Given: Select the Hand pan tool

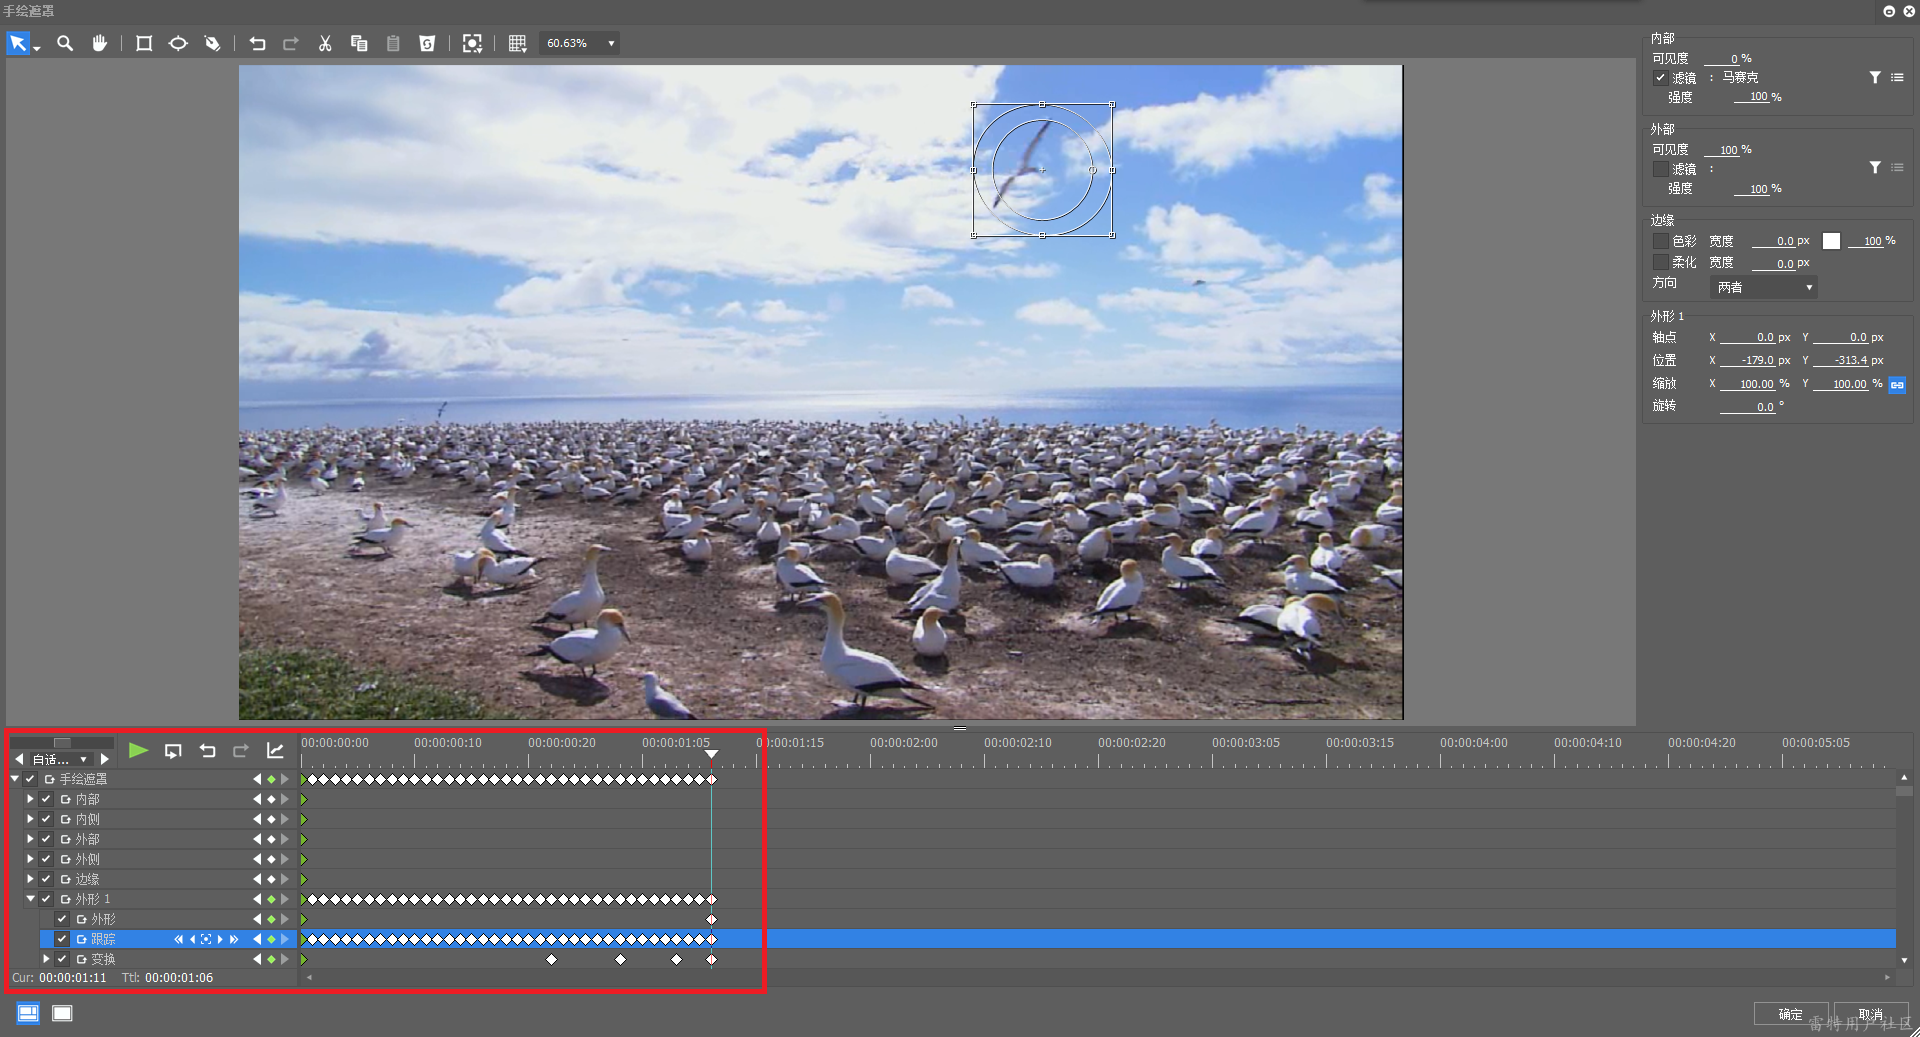Looking at the screenshot, I should click(x=100, y=43).
